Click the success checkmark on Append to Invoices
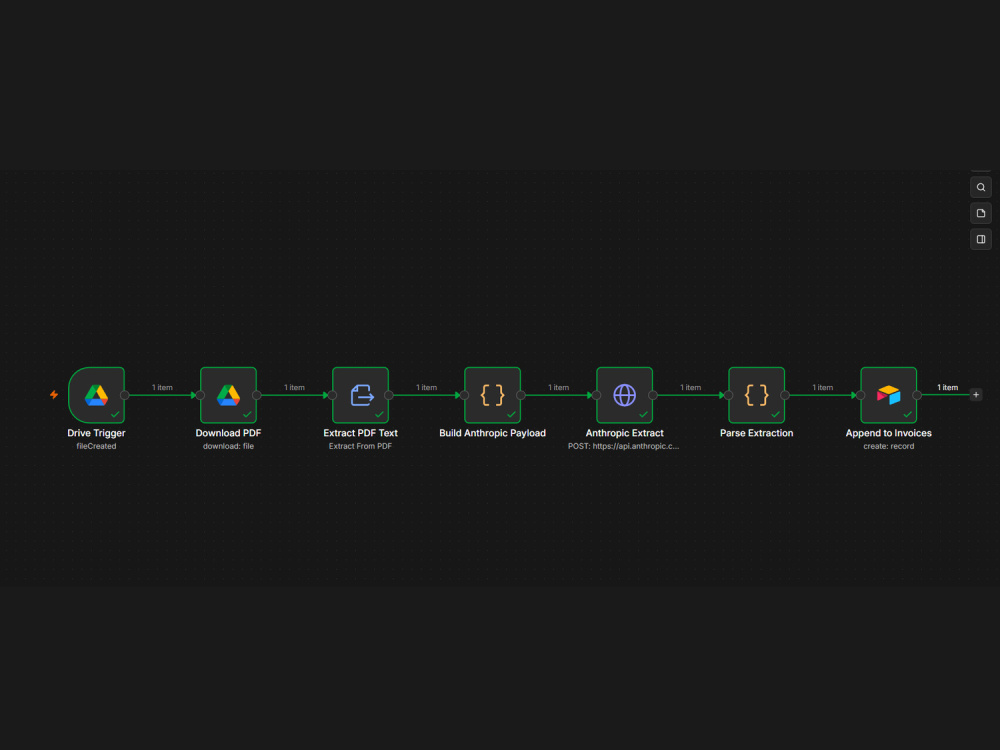This screenshot has height=750, width=1000. pyautogui.click(x=908, y=415)
